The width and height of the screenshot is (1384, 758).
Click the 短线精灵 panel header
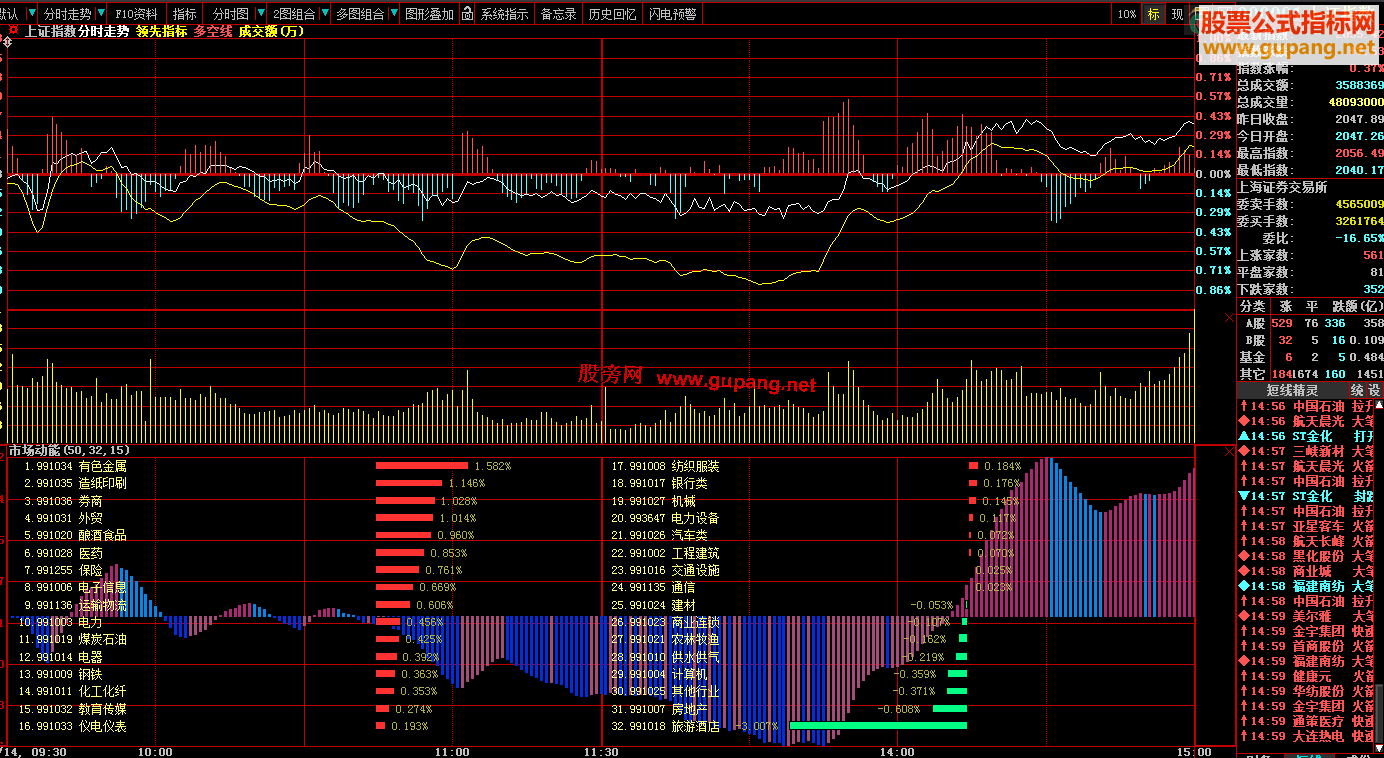click(x=1292, y=390)
